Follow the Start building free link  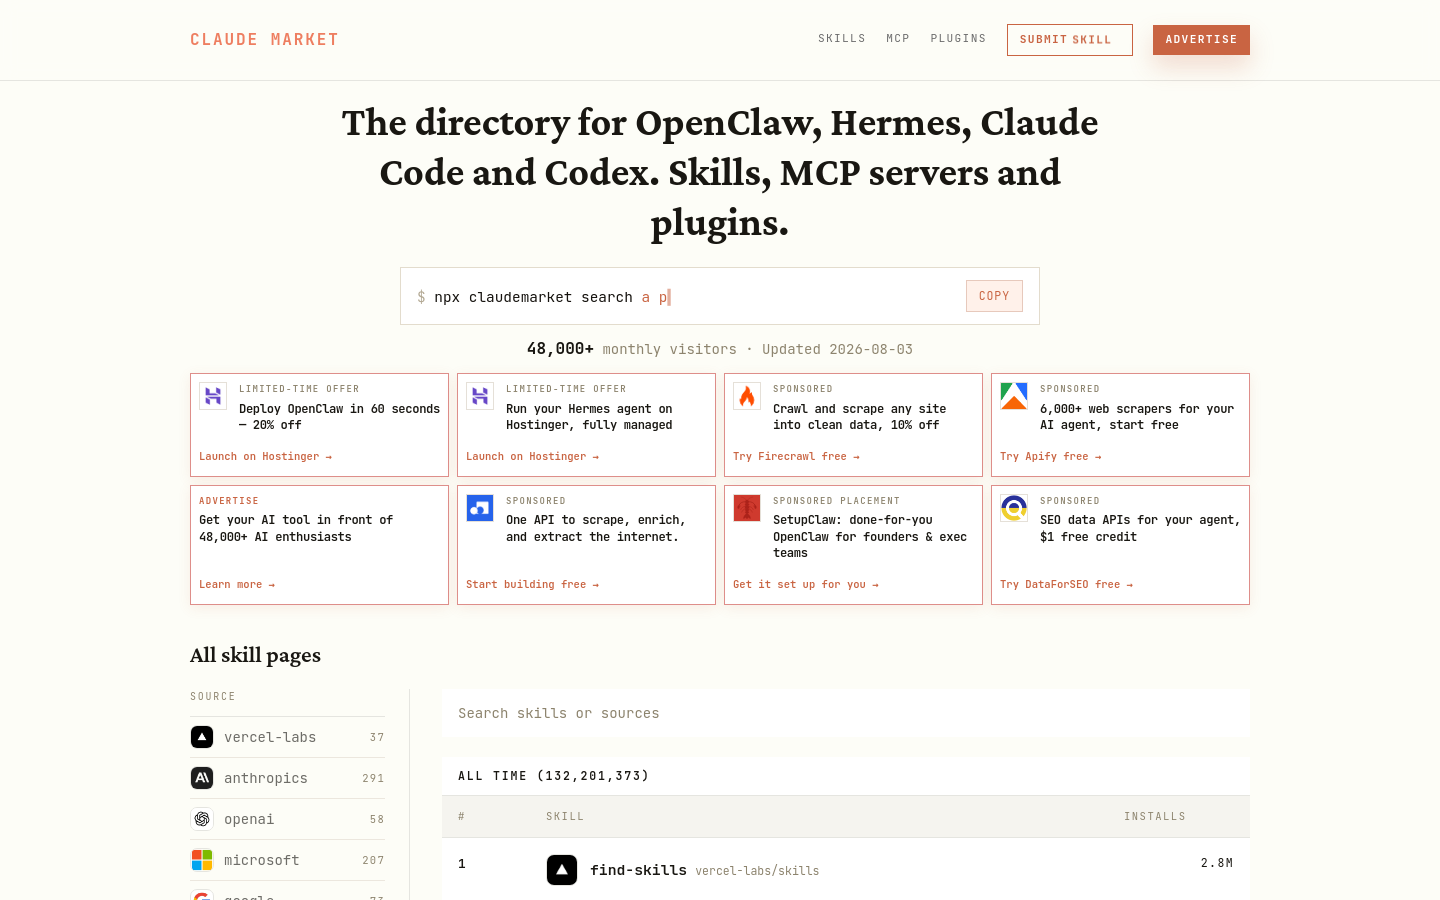click(x=532, y=585)
